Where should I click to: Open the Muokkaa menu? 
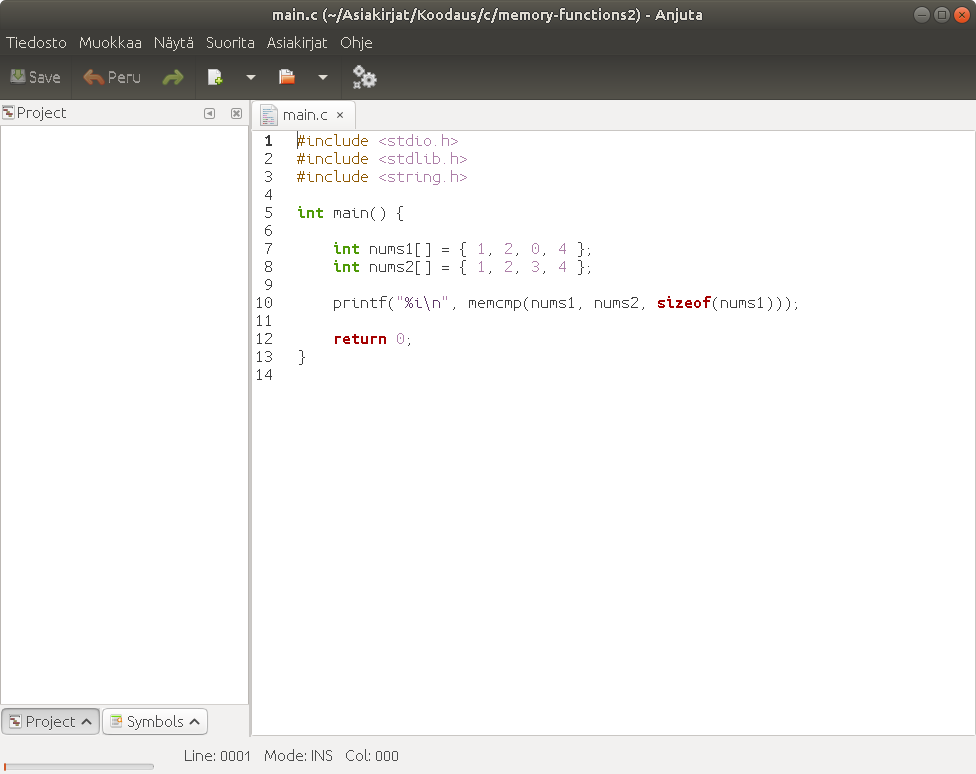click(x=110, y=43)
